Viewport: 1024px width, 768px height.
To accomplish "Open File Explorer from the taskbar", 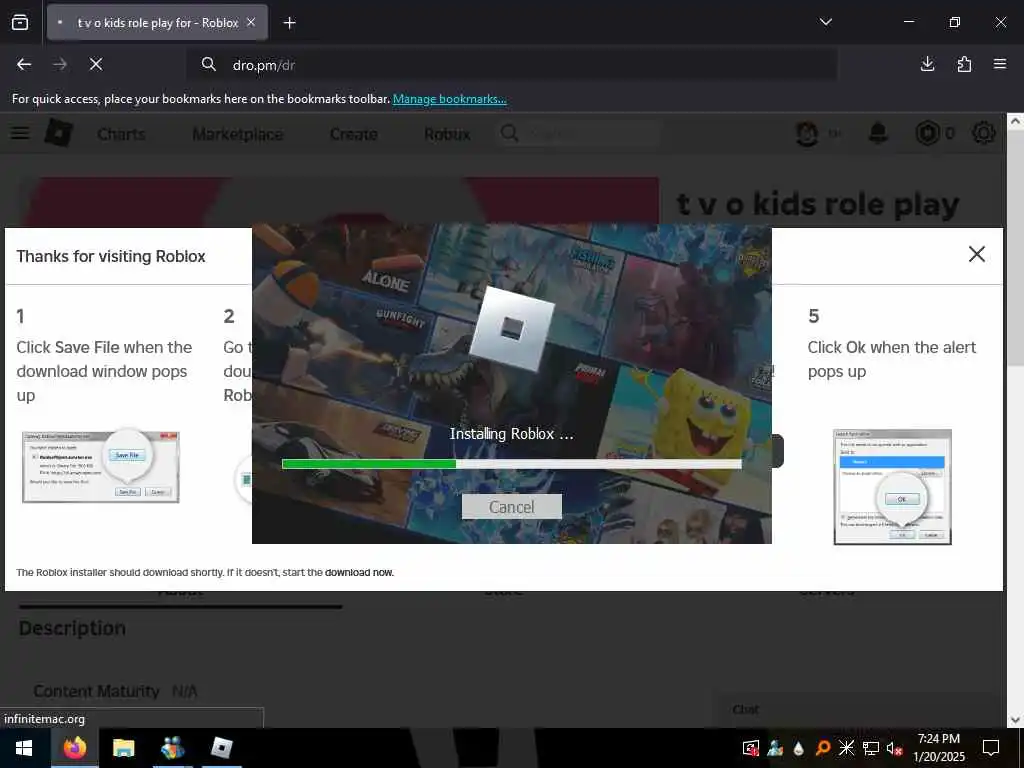I will click(x=123, y=748).
